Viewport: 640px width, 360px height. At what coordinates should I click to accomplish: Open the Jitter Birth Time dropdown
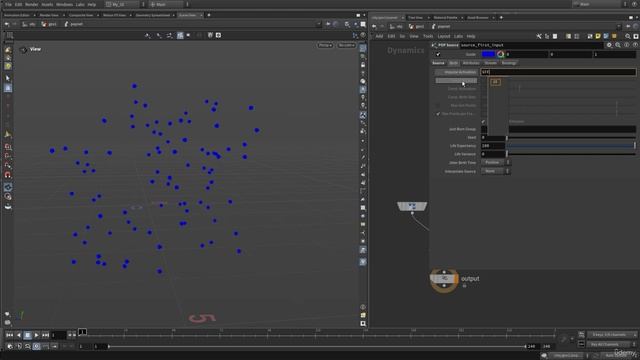[x=496, y=162]
